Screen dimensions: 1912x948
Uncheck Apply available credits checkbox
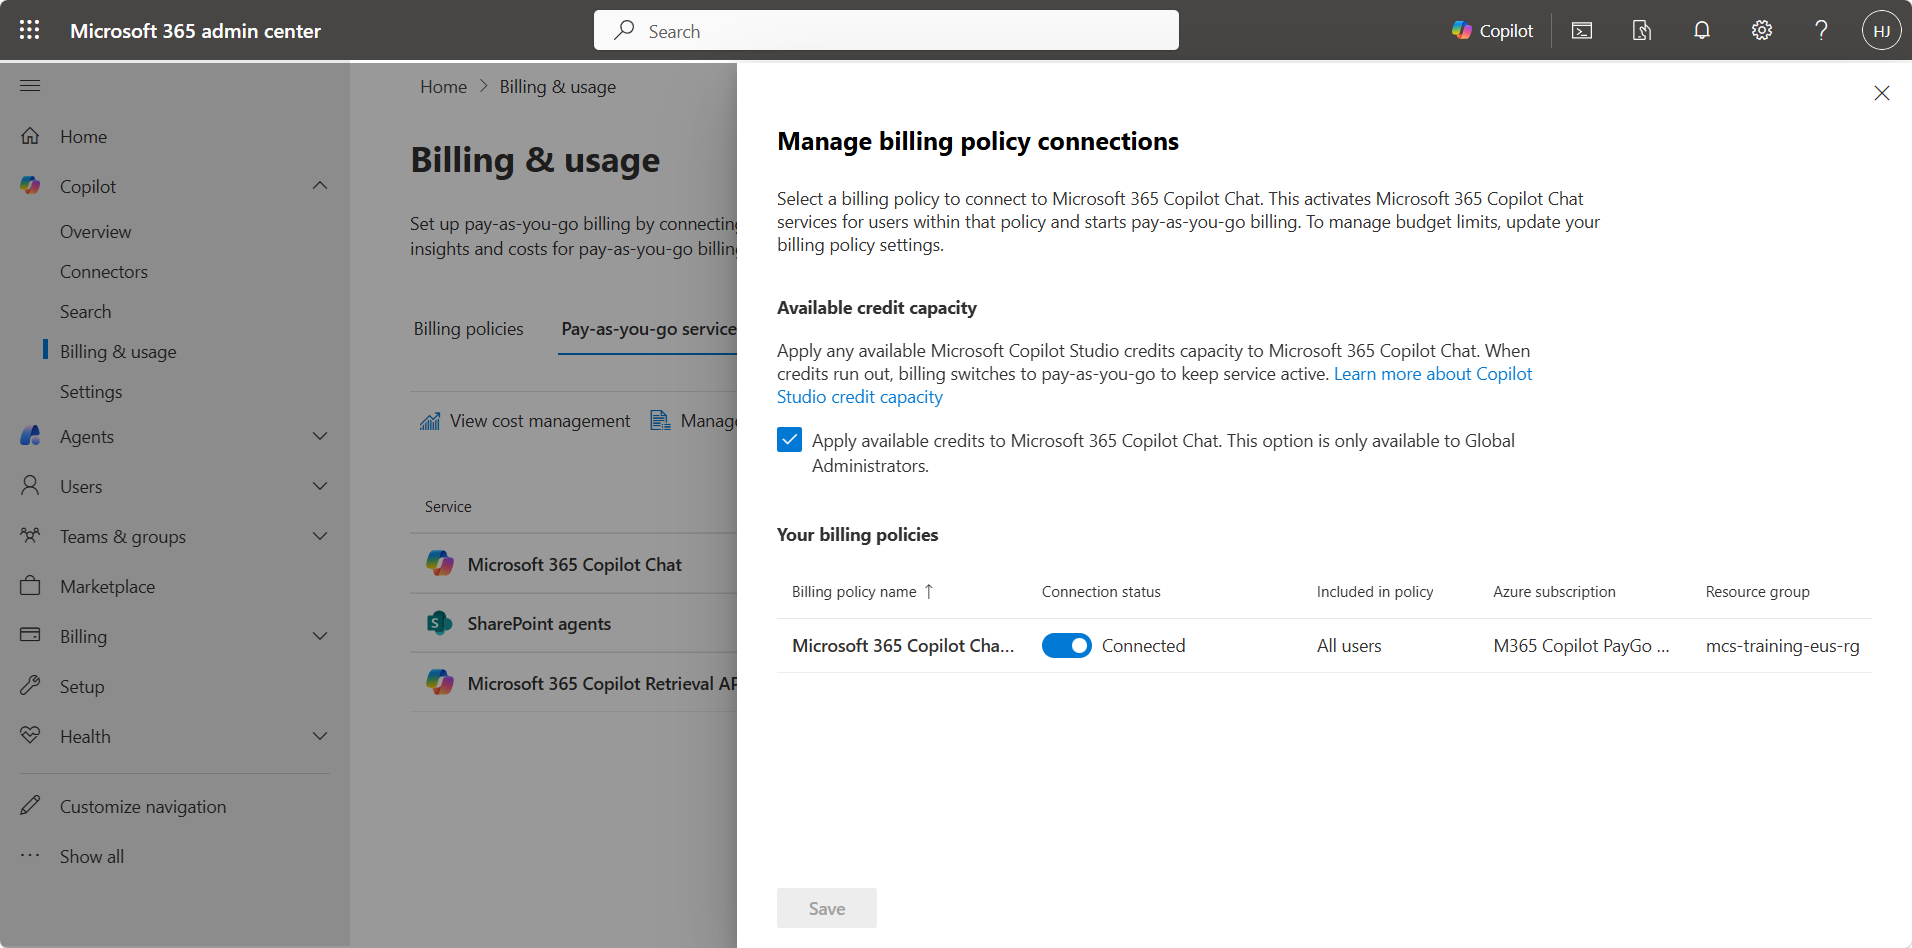point(789,441)
